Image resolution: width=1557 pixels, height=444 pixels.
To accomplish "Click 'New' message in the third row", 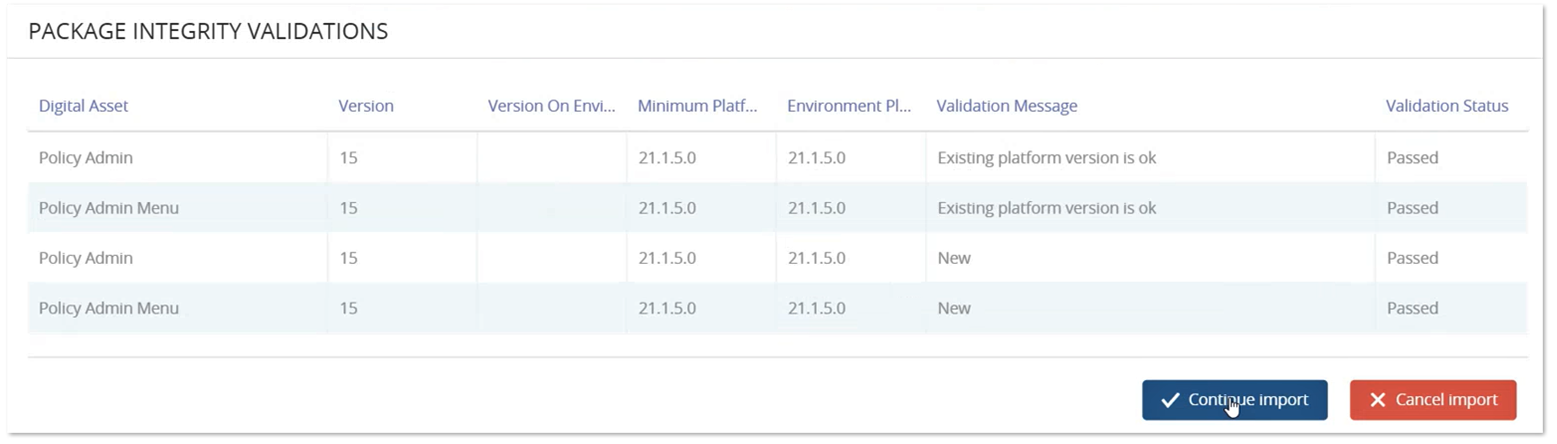I will pyautogui.click(x=953, y=258).
